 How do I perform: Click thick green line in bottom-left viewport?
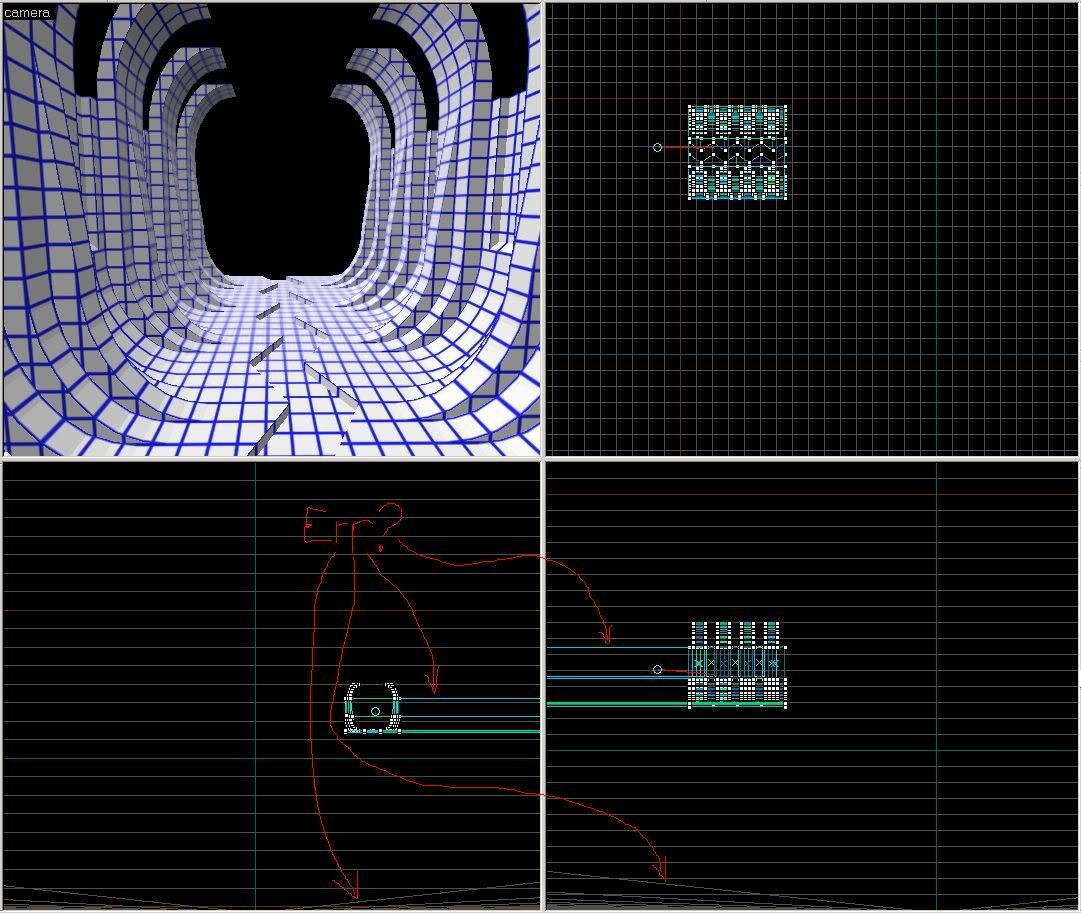coord(470,731)
